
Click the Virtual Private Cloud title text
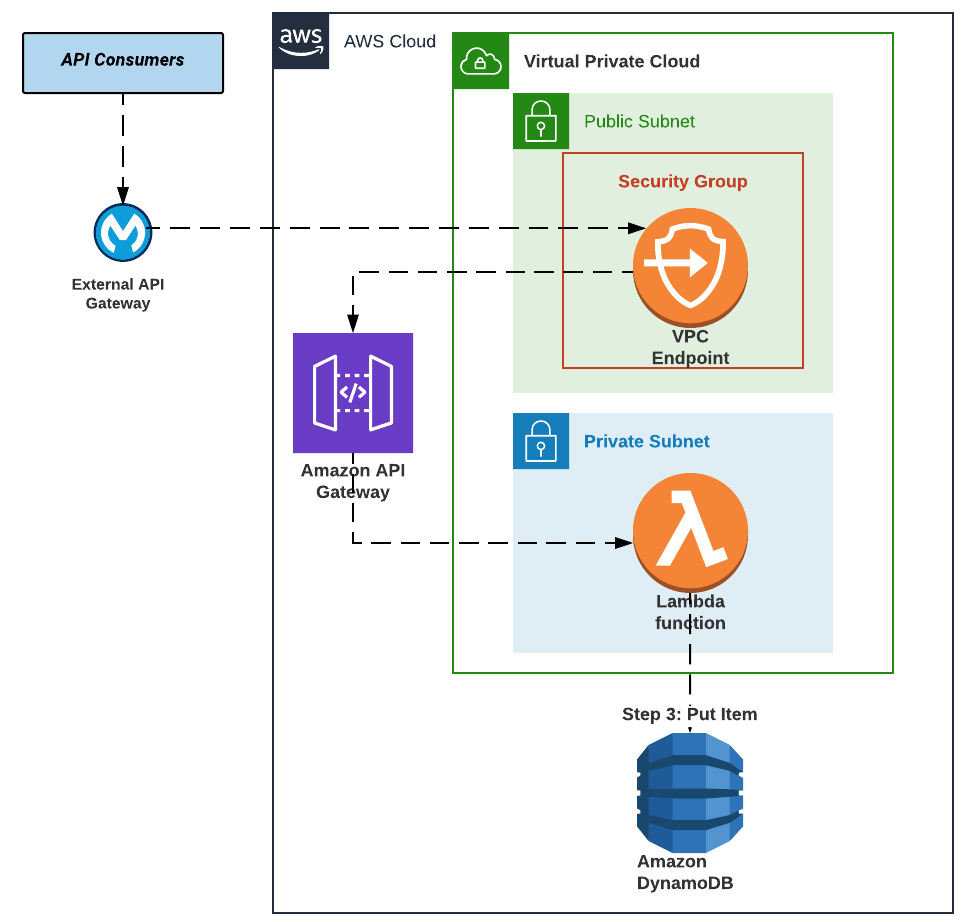pos(613,61)
